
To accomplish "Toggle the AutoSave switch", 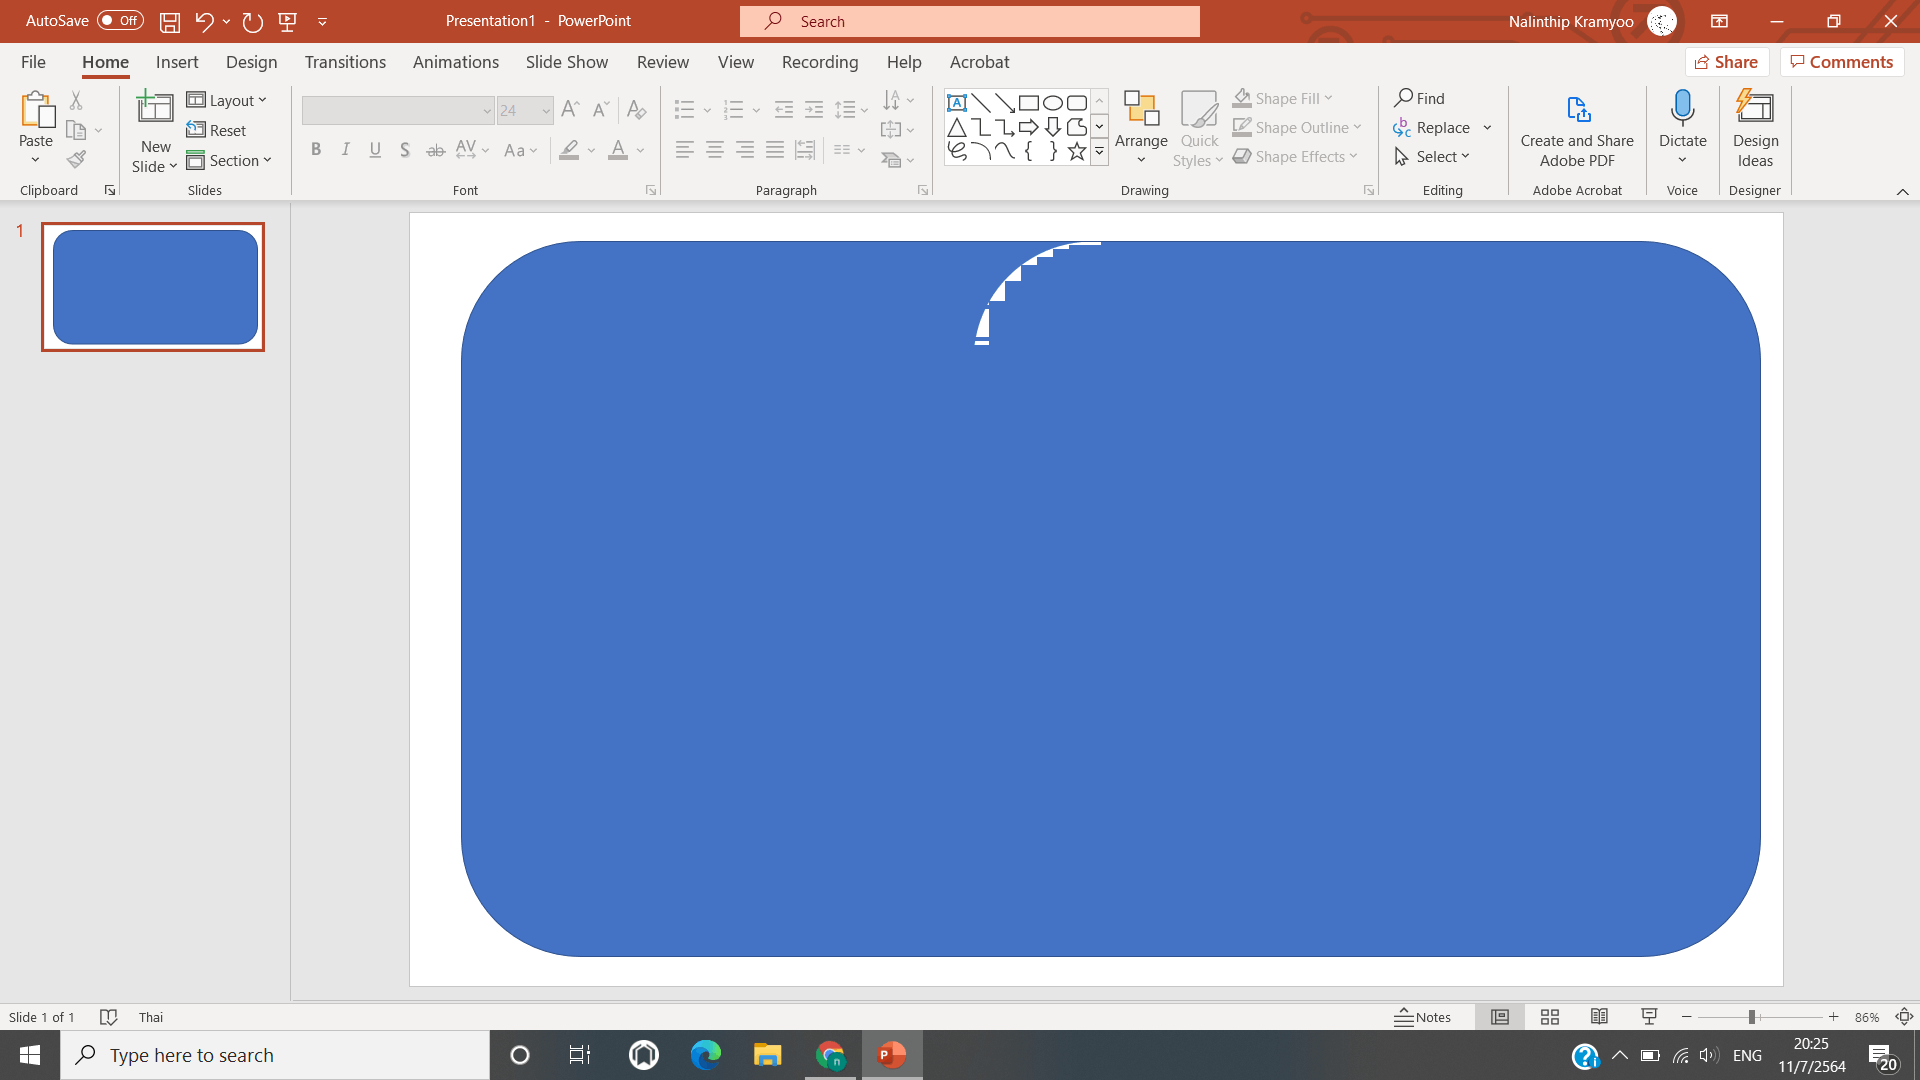I will tap(120, 21).
